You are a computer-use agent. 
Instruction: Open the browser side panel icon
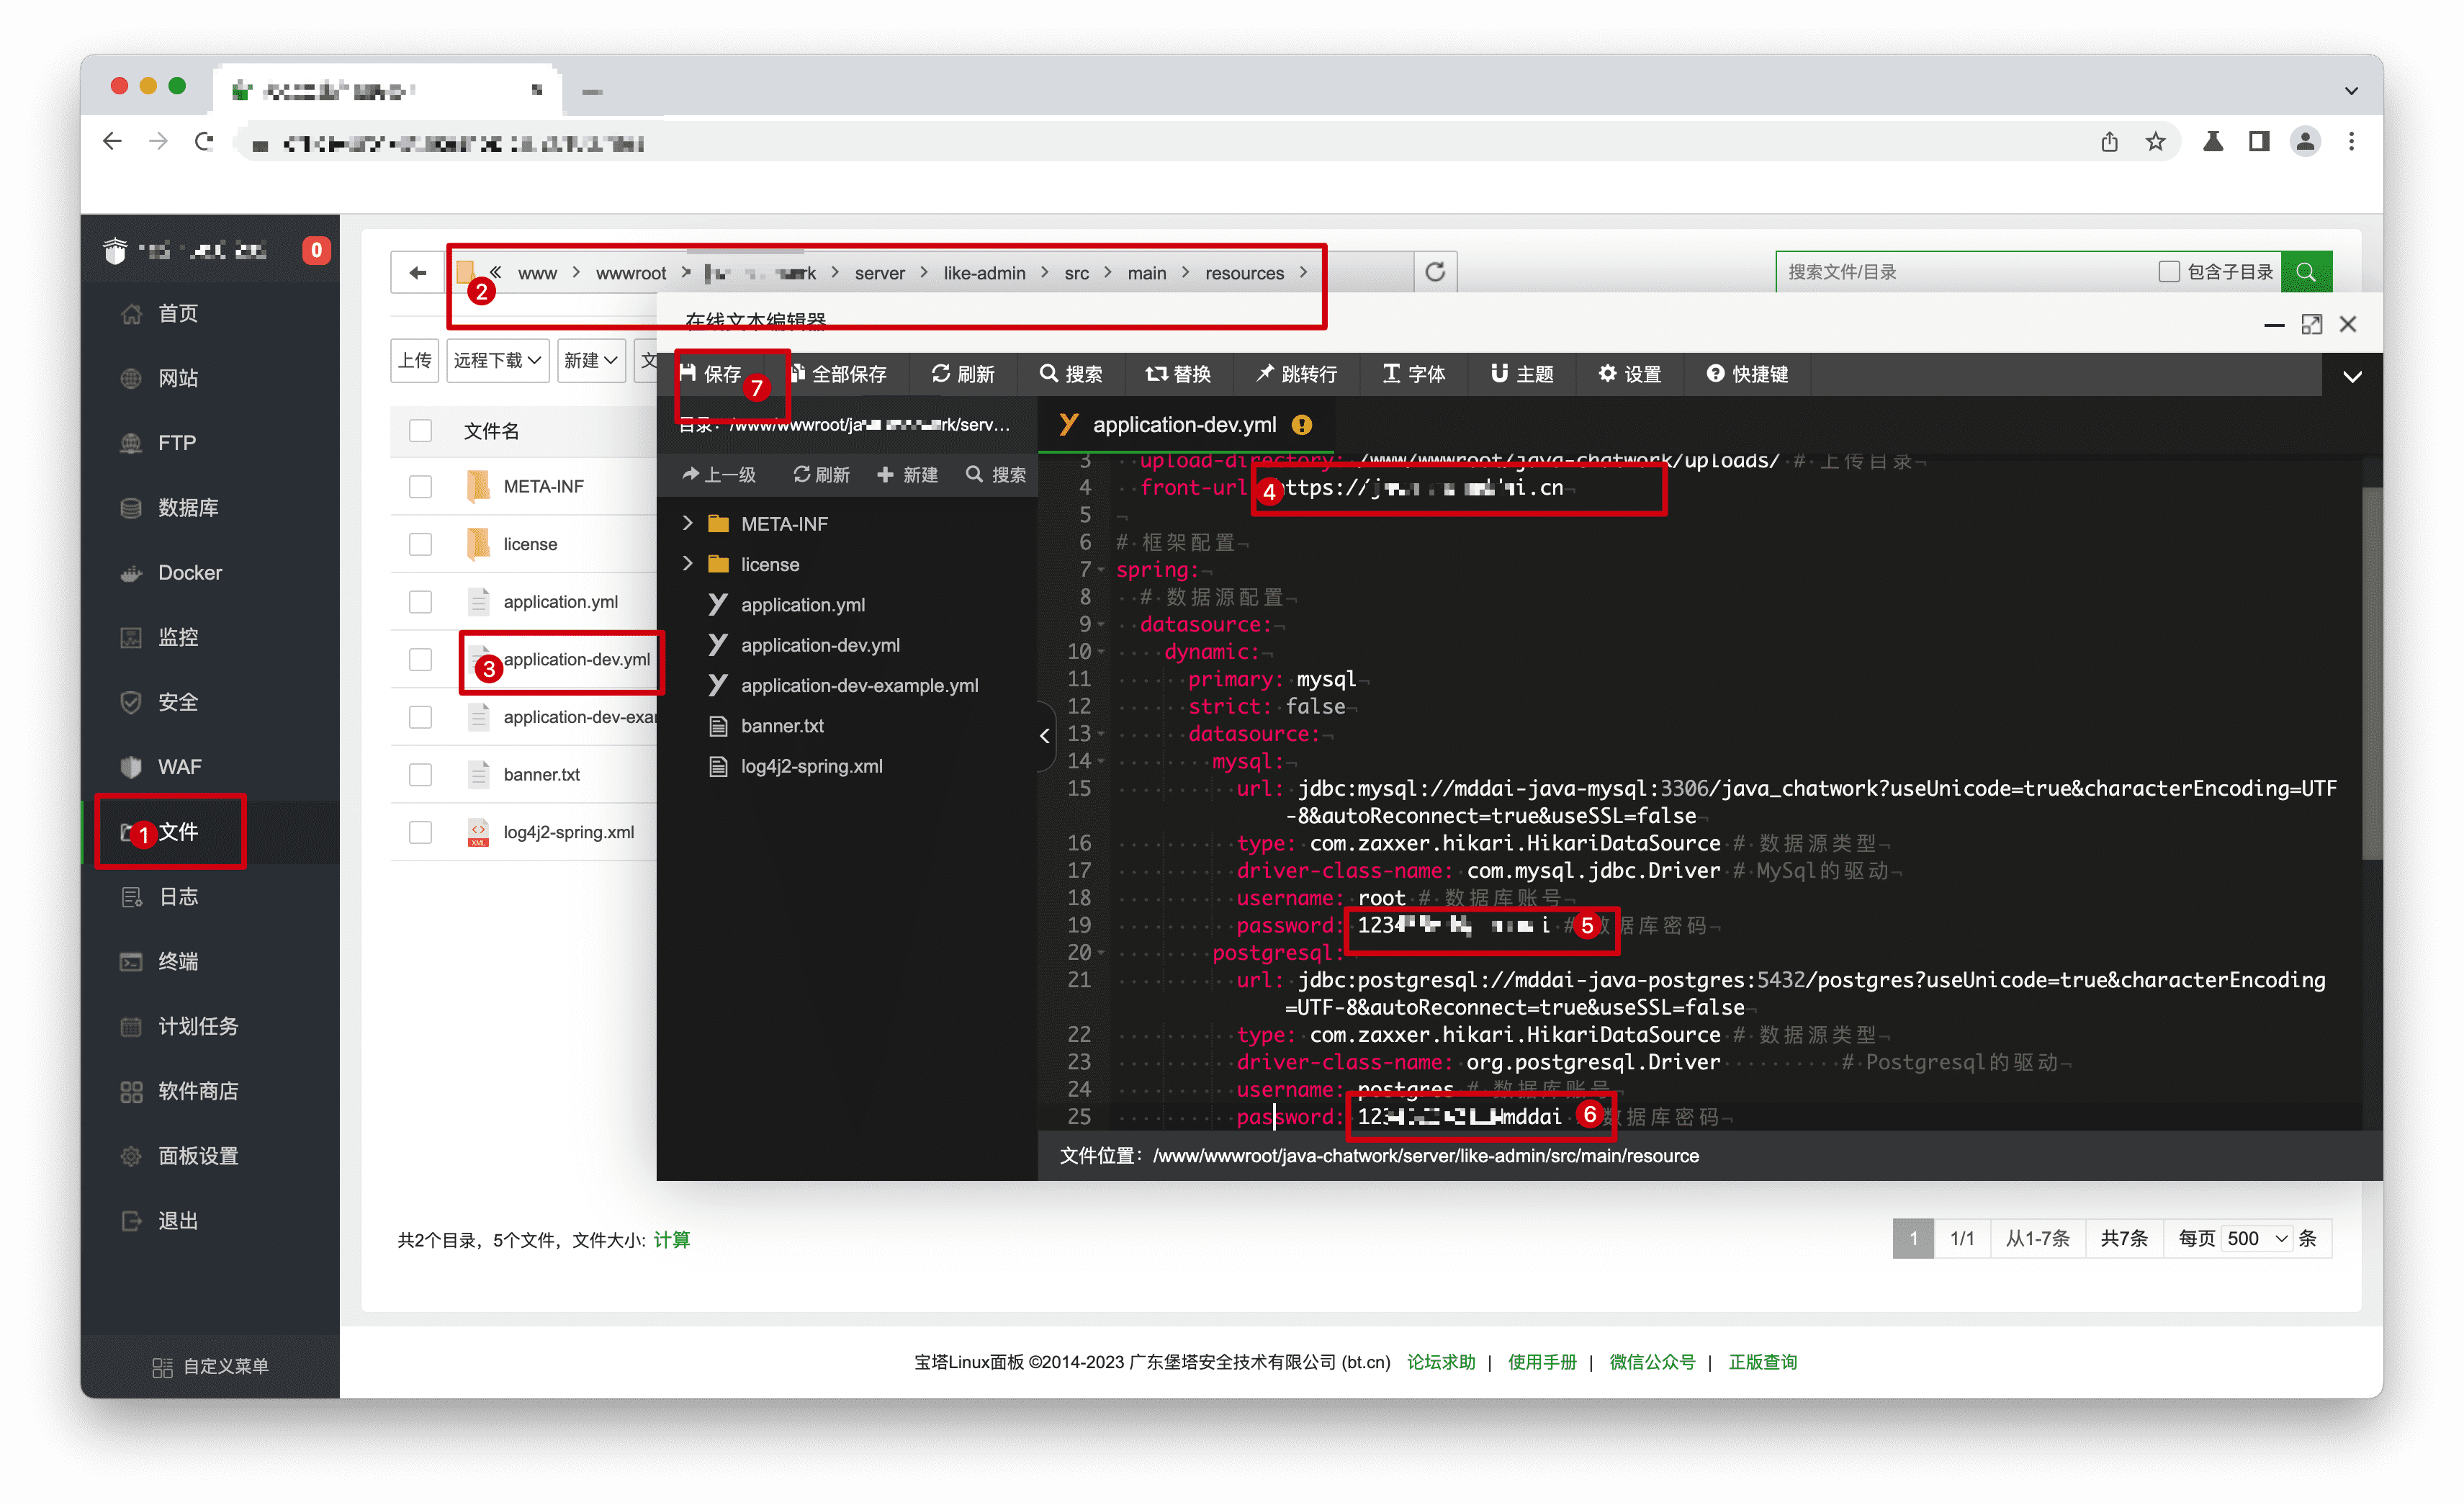[2259, 142]
